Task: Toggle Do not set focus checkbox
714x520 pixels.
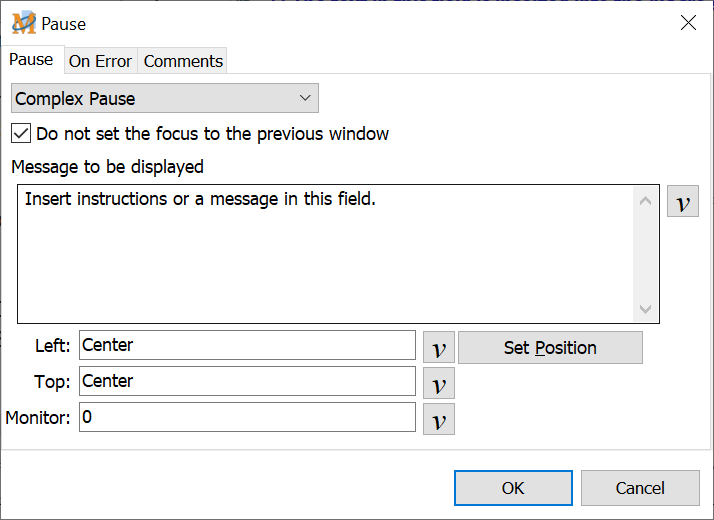Action: tap(21, 133)
